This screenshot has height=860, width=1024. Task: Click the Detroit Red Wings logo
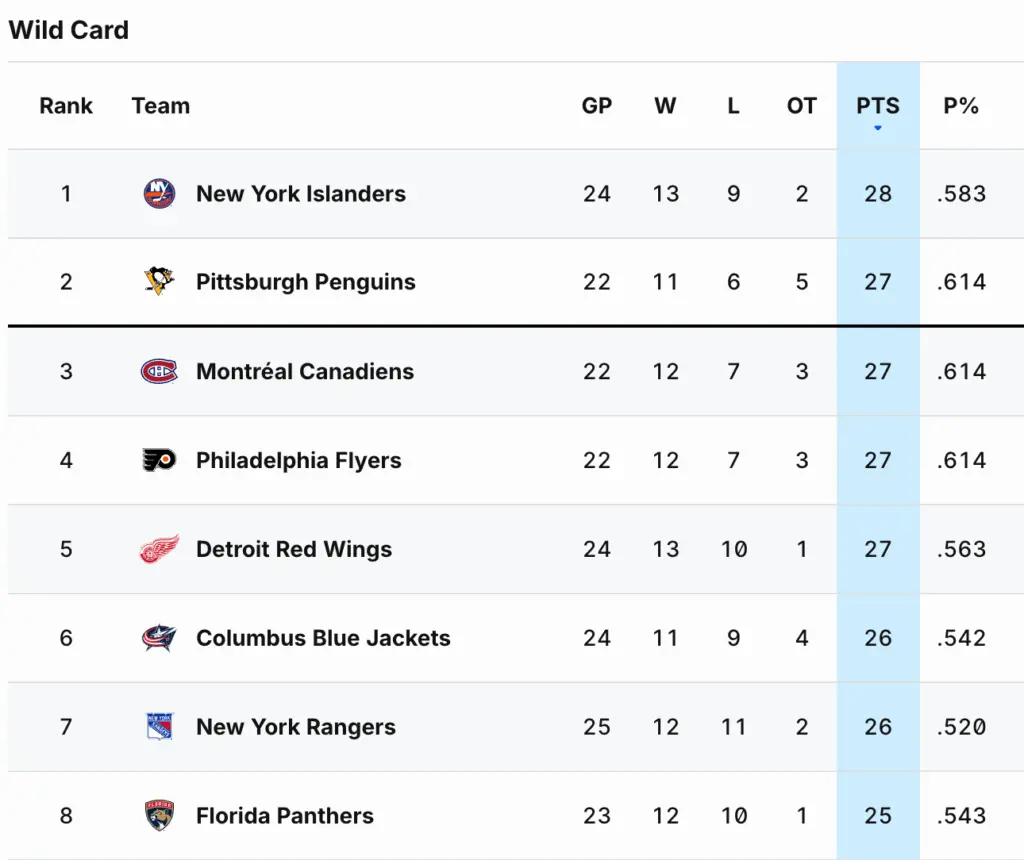click(x=159, y=549)
